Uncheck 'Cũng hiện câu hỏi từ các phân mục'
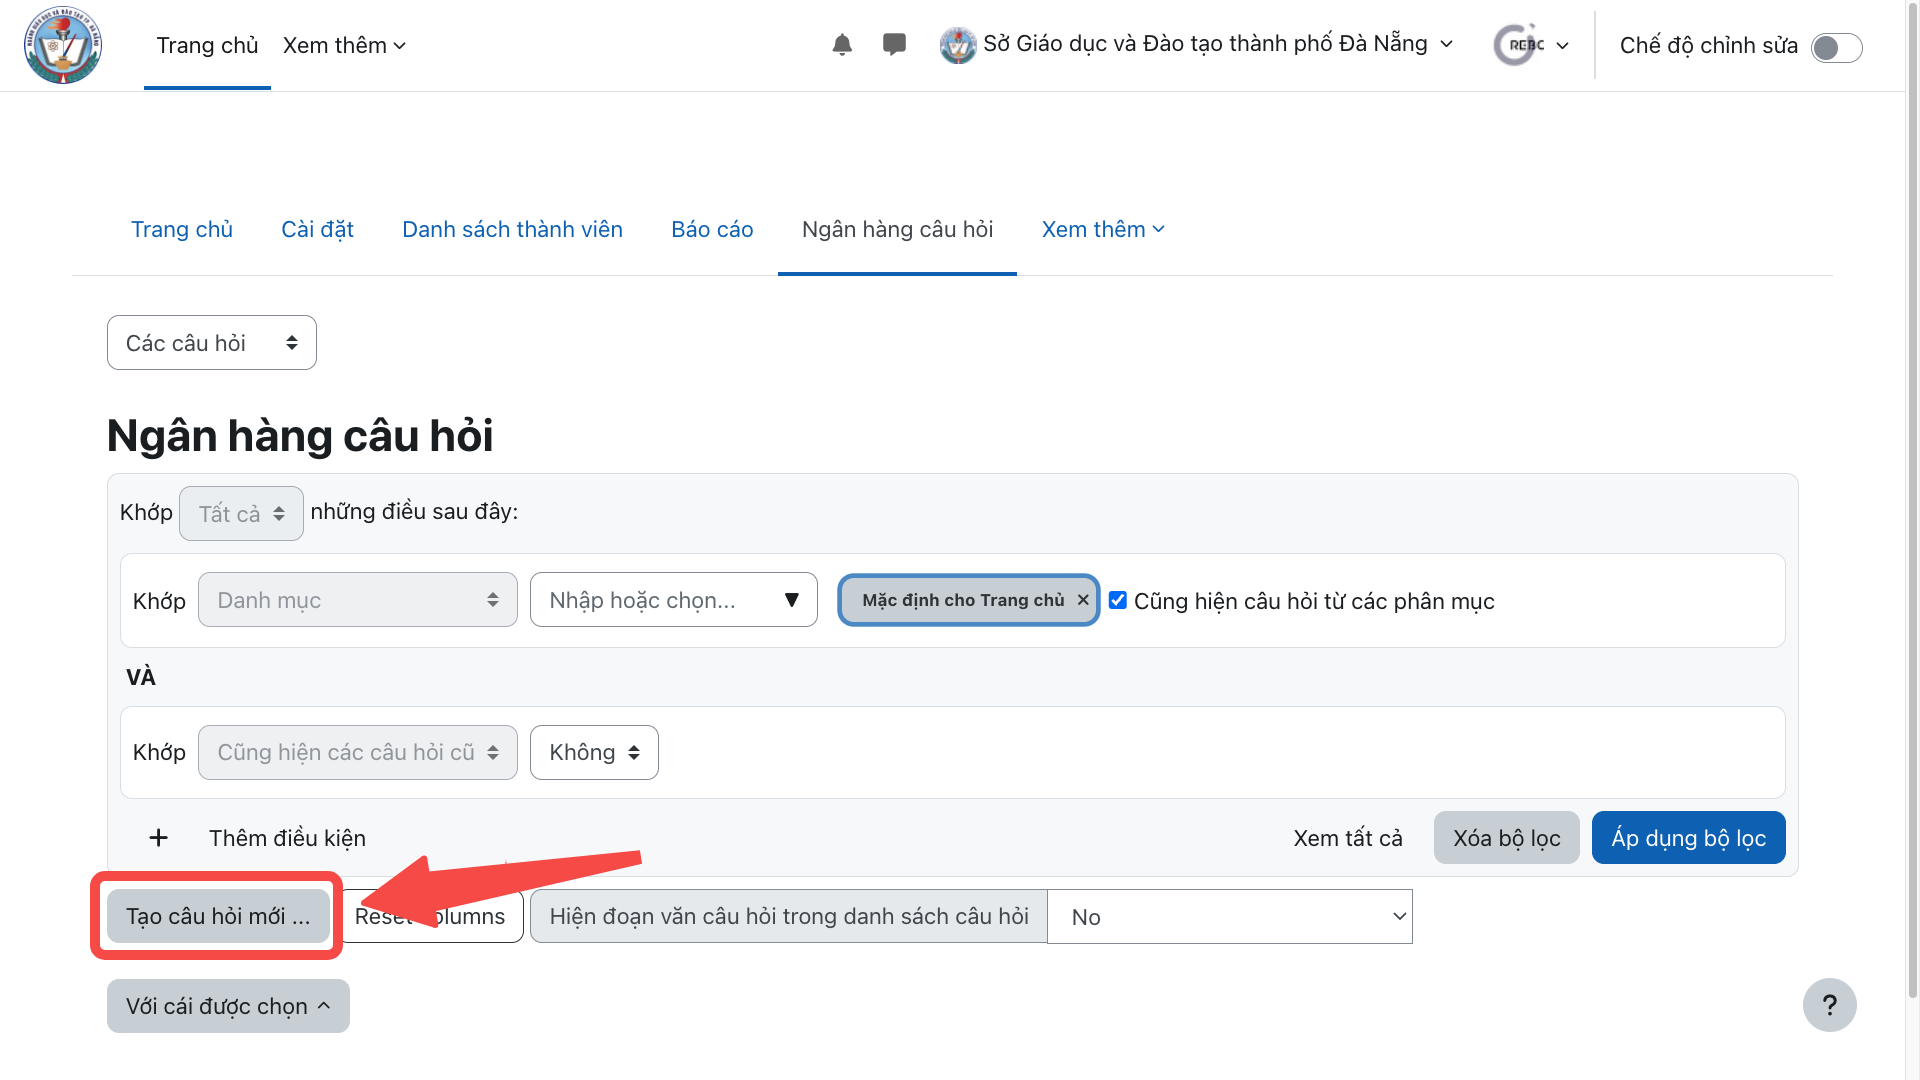Screen dimensions: 1920x1080 pyautogui.click(x=1118, y=600)
